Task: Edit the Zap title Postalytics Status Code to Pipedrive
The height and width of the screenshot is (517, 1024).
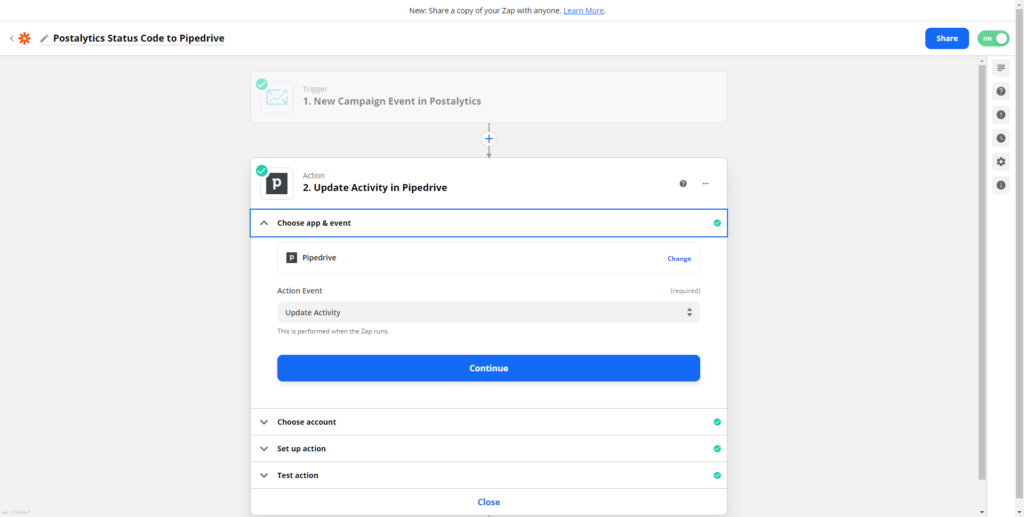Action: tap(138, 39)
